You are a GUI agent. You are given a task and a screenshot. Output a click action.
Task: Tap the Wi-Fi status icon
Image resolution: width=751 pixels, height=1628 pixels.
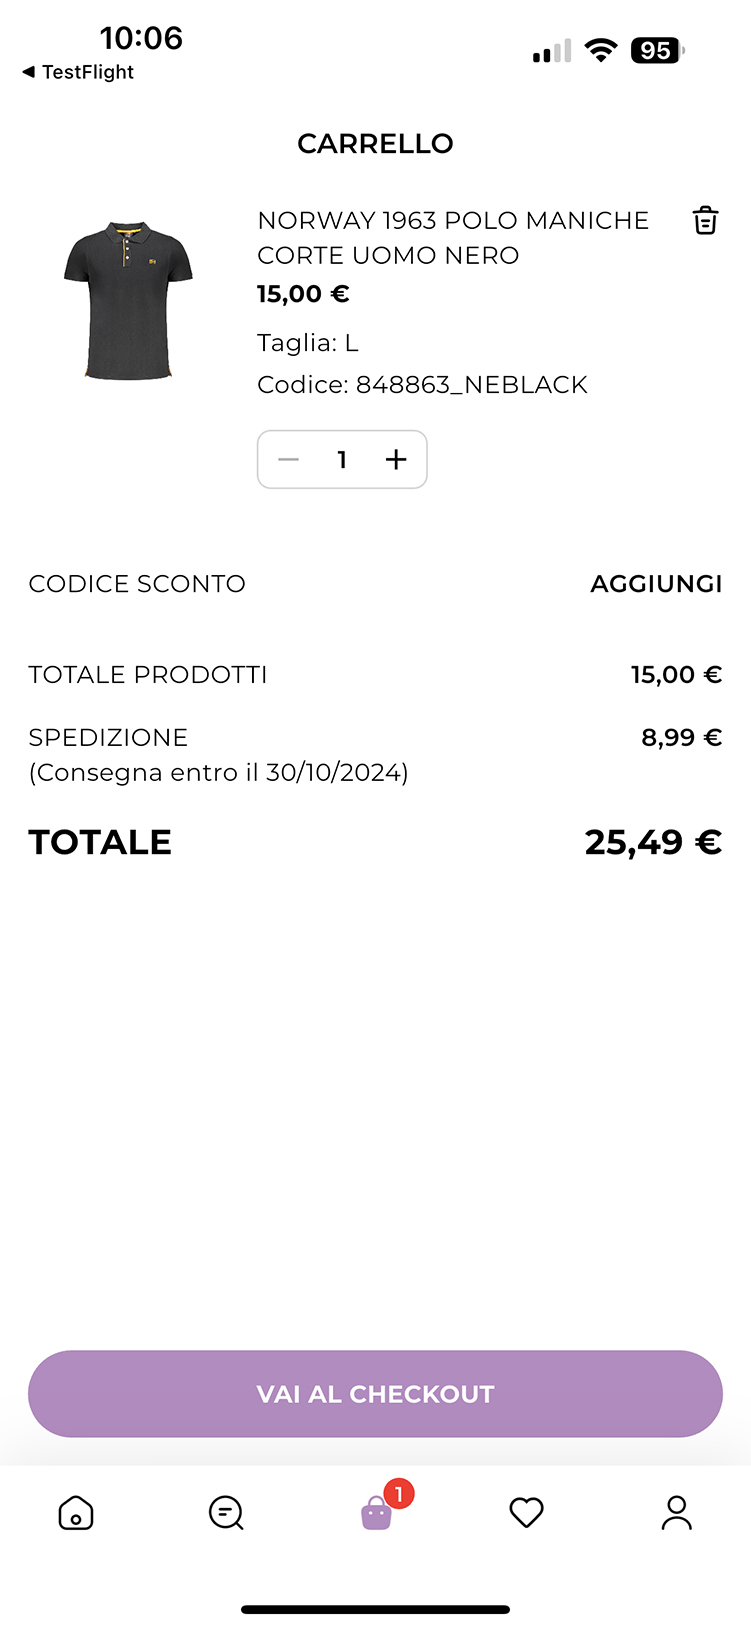(x=601, y=51)
